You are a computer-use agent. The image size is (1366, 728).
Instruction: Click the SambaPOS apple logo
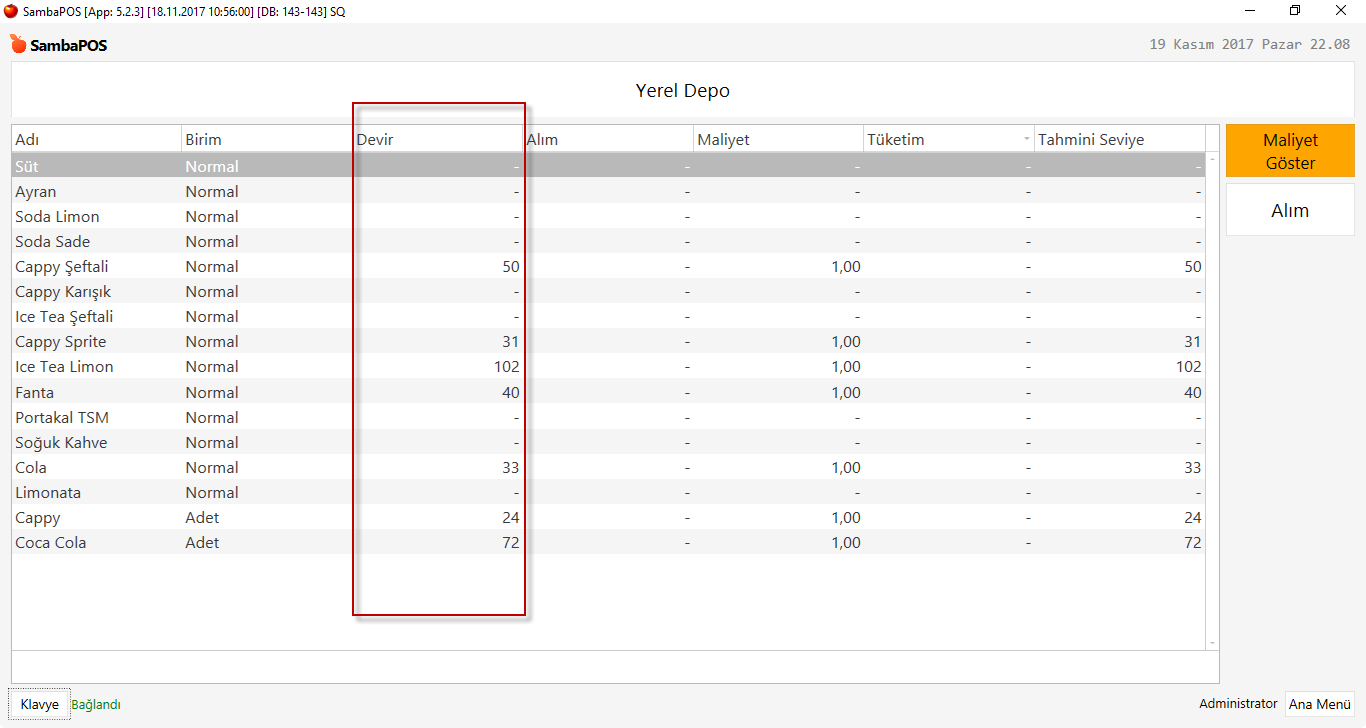pos(18,45)
